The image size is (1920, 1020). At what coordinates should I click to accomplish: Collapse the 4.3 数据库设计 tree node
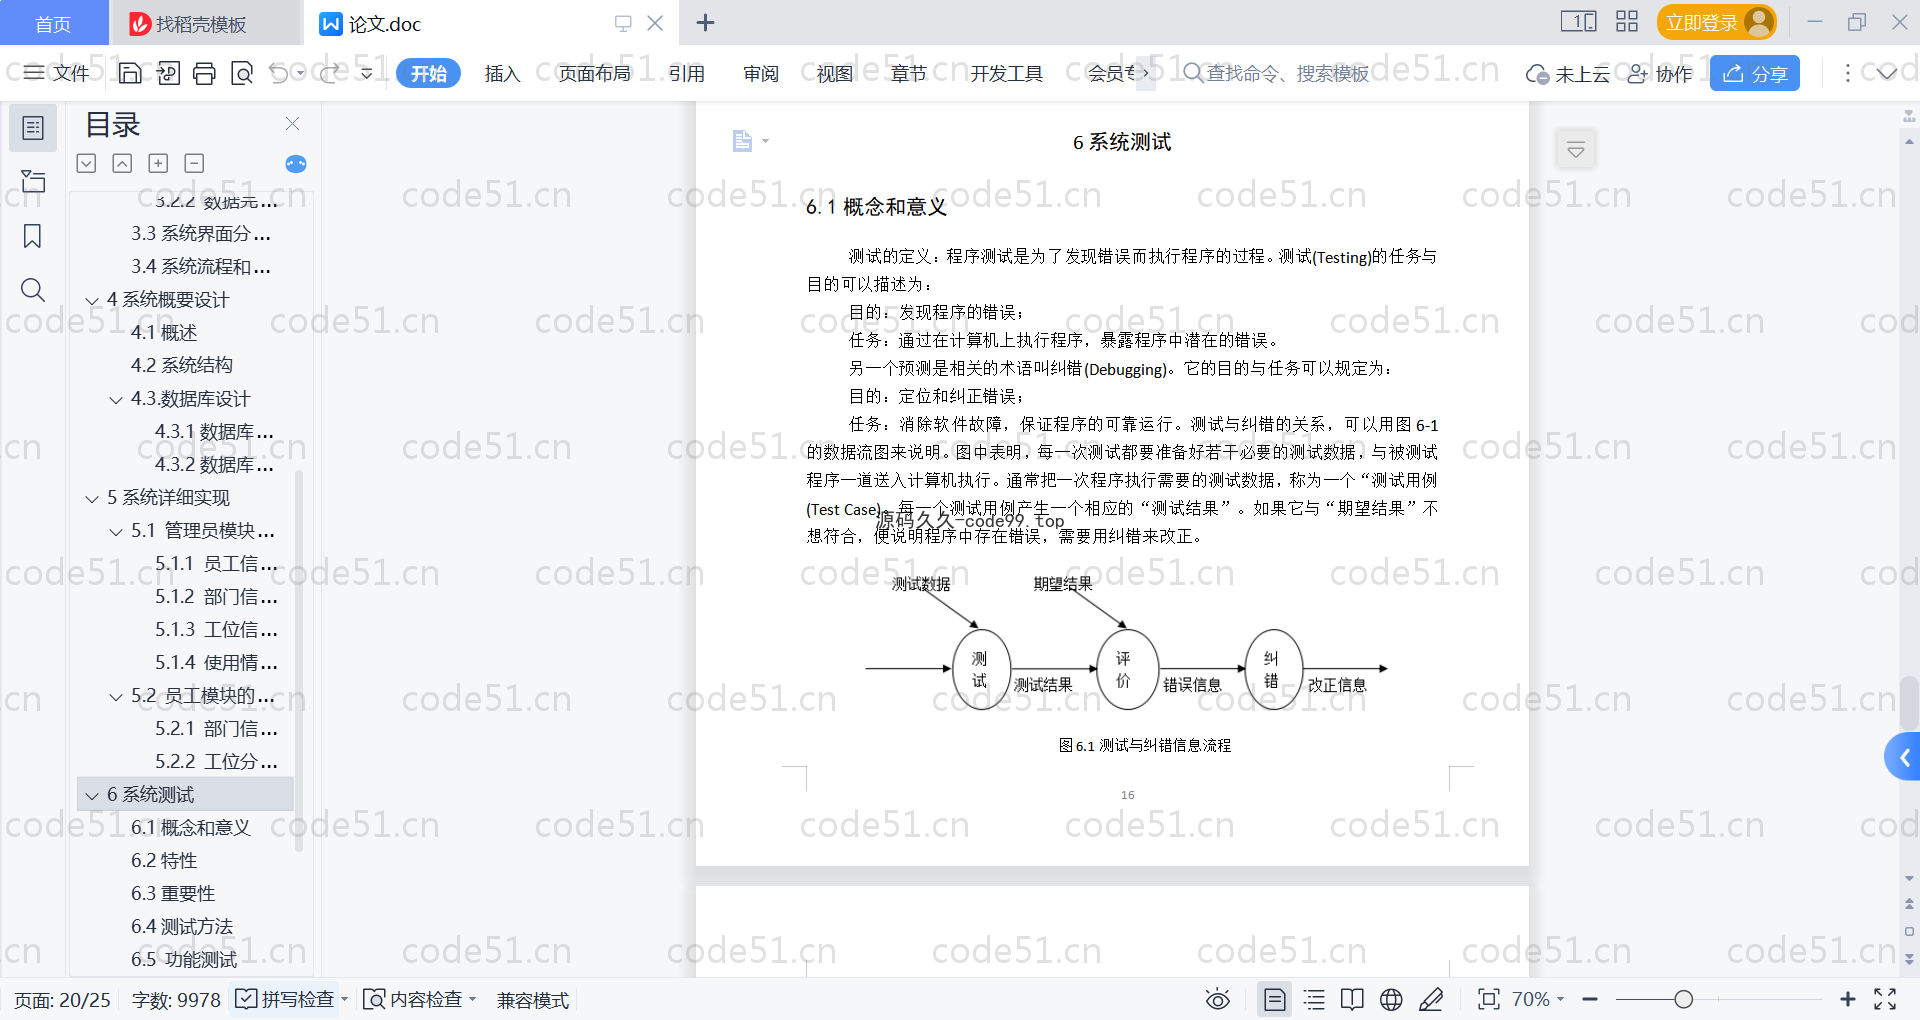tap(116, 399)
